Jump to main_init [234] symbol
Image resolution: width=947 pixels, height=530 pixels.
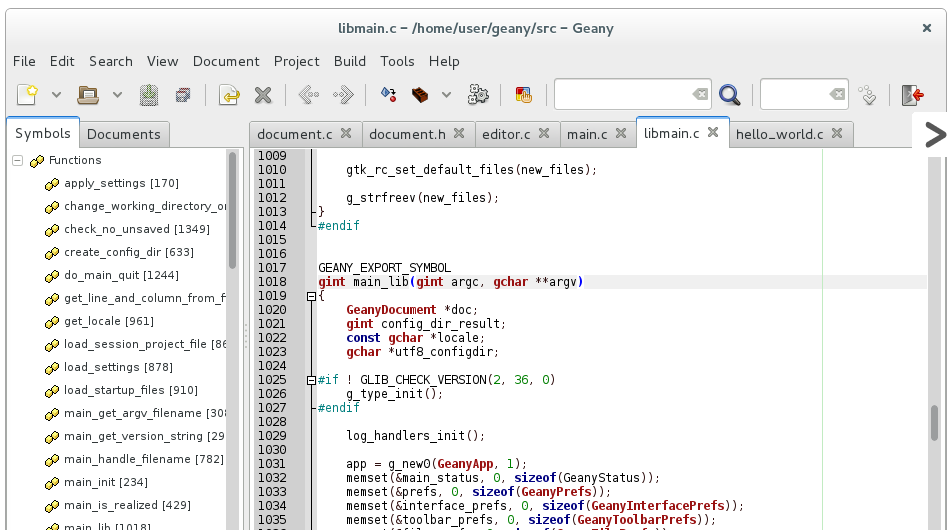tap(106, 482)
